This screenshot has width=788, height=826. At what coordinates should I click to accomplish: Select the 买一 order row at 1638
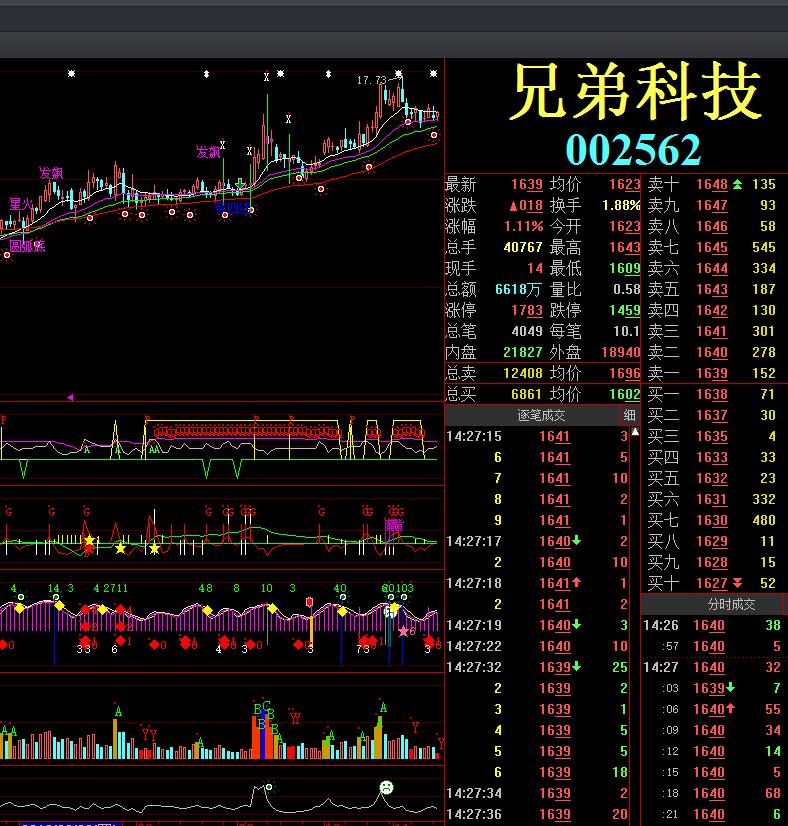pyautogui.click(x=712, y=394)
